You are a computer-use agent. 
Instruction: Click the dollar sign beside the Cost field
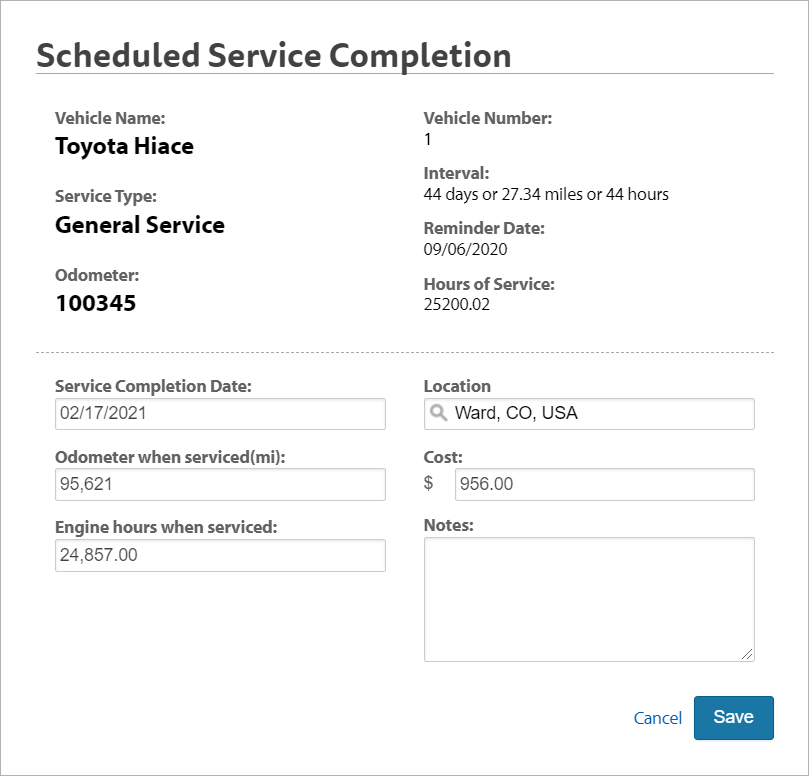(x=428, y=484)
